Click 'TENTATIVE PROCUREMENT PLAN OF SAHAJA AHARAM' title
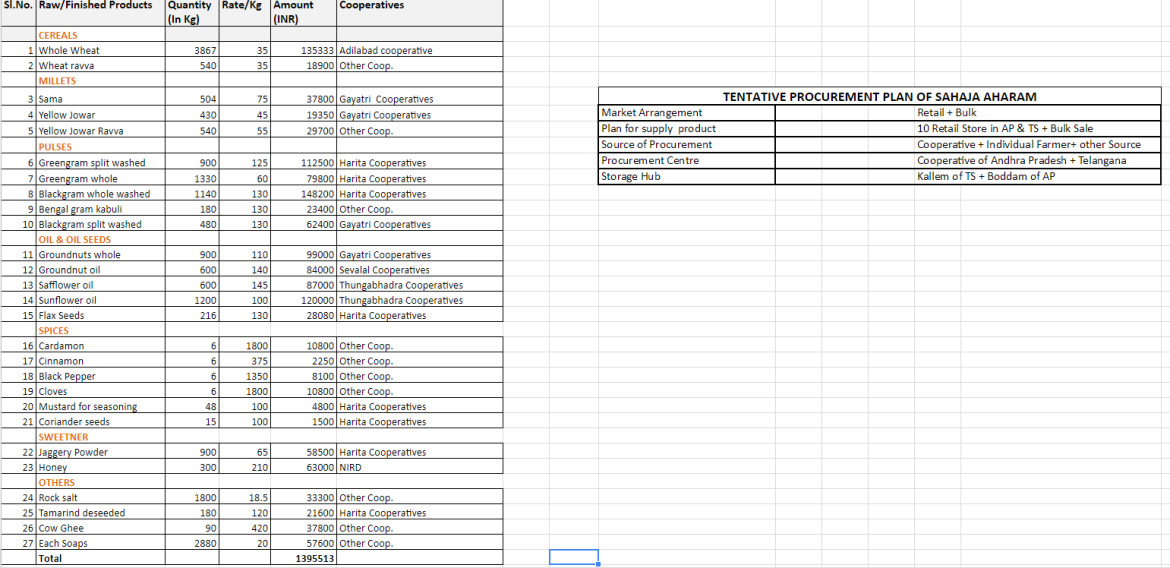The height and width of the screenshot is (568, 1170). pos(879,97)
